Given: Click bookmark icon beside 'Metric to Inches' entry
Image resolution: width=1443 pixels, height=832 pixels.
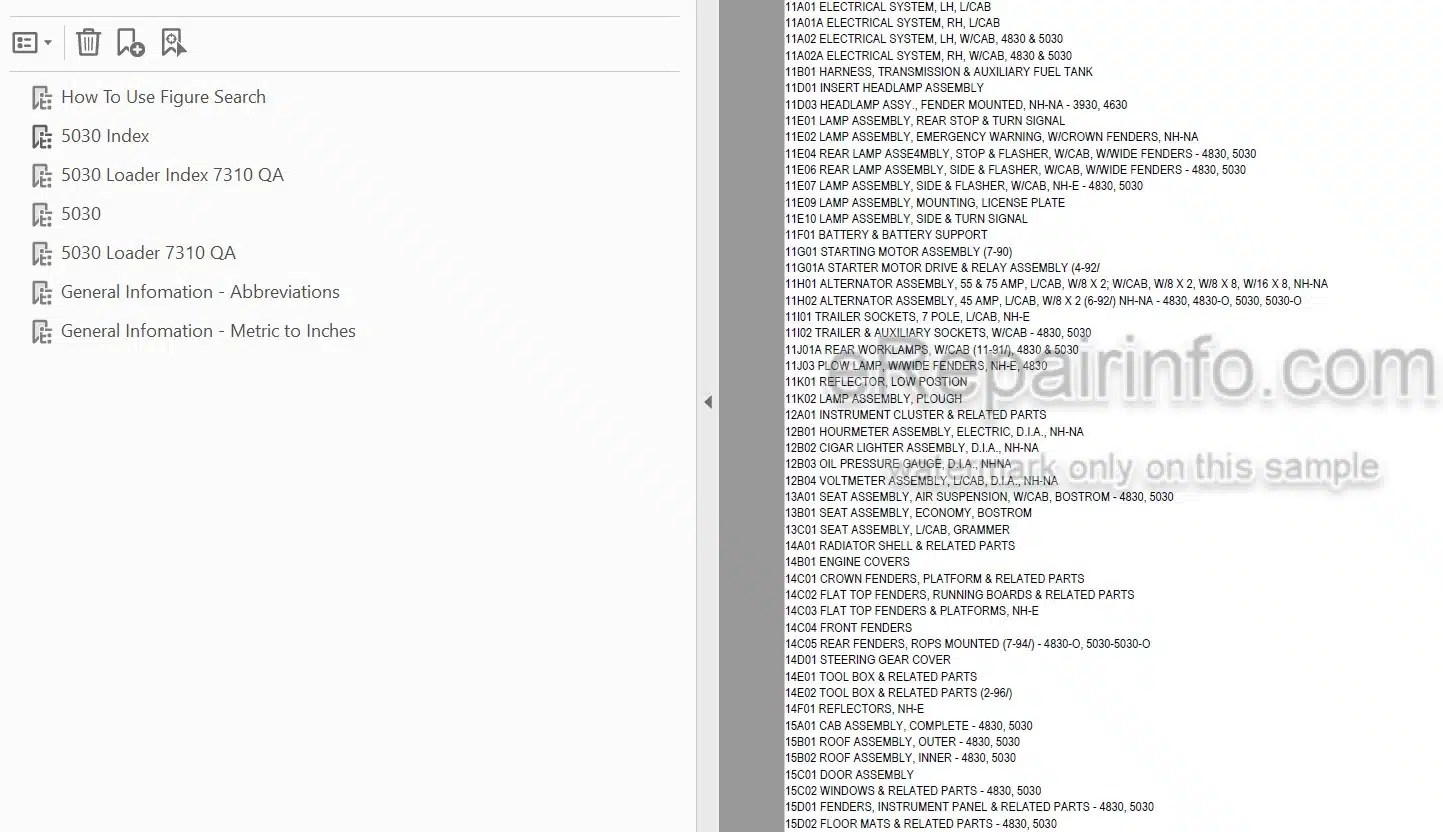Looking at the screenshot, I should coord(42,332).
